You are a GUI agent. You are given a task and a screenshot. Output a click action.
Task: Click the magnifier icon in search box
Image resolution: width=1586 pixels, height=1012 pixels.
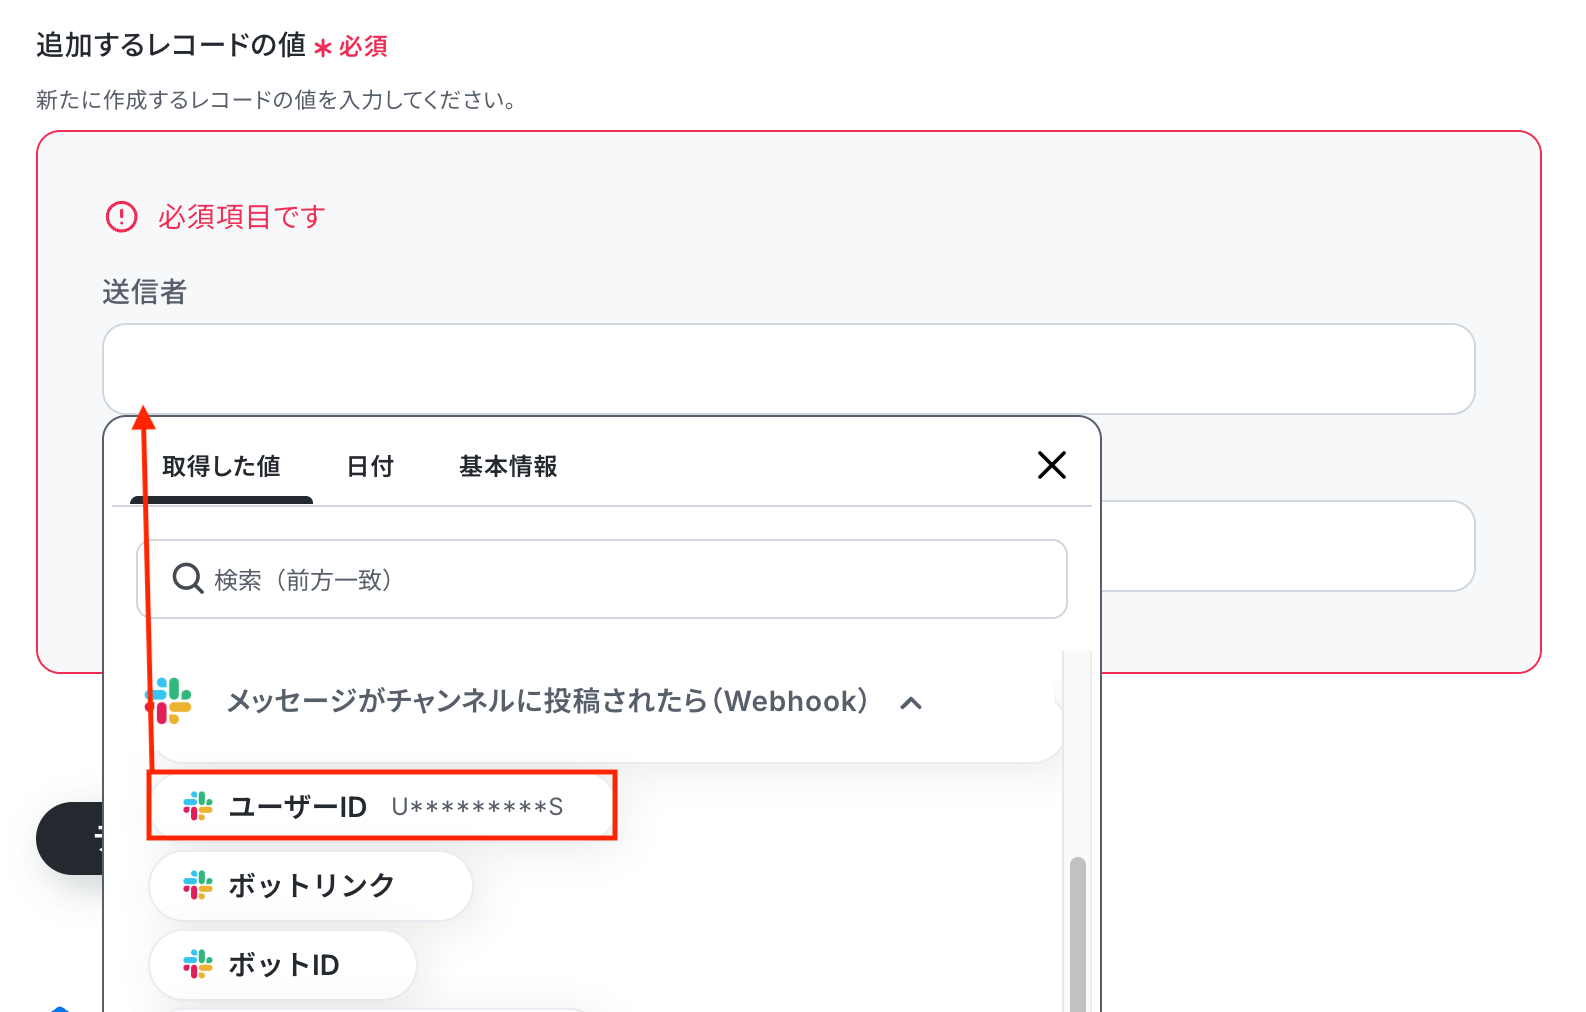coord(188,578)
